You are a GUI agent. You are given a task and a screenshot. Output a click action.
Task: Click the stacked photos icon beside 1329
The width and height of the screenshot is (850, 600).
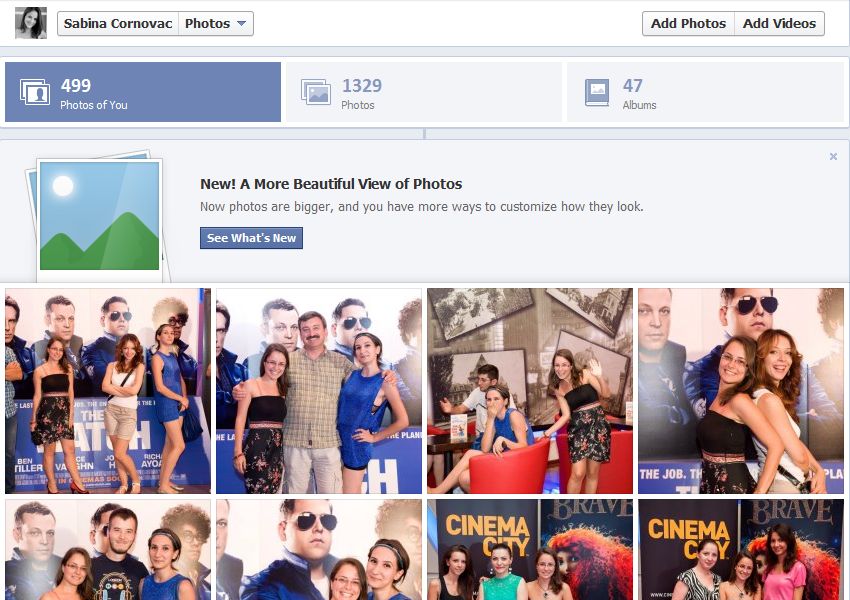[316, 92]
